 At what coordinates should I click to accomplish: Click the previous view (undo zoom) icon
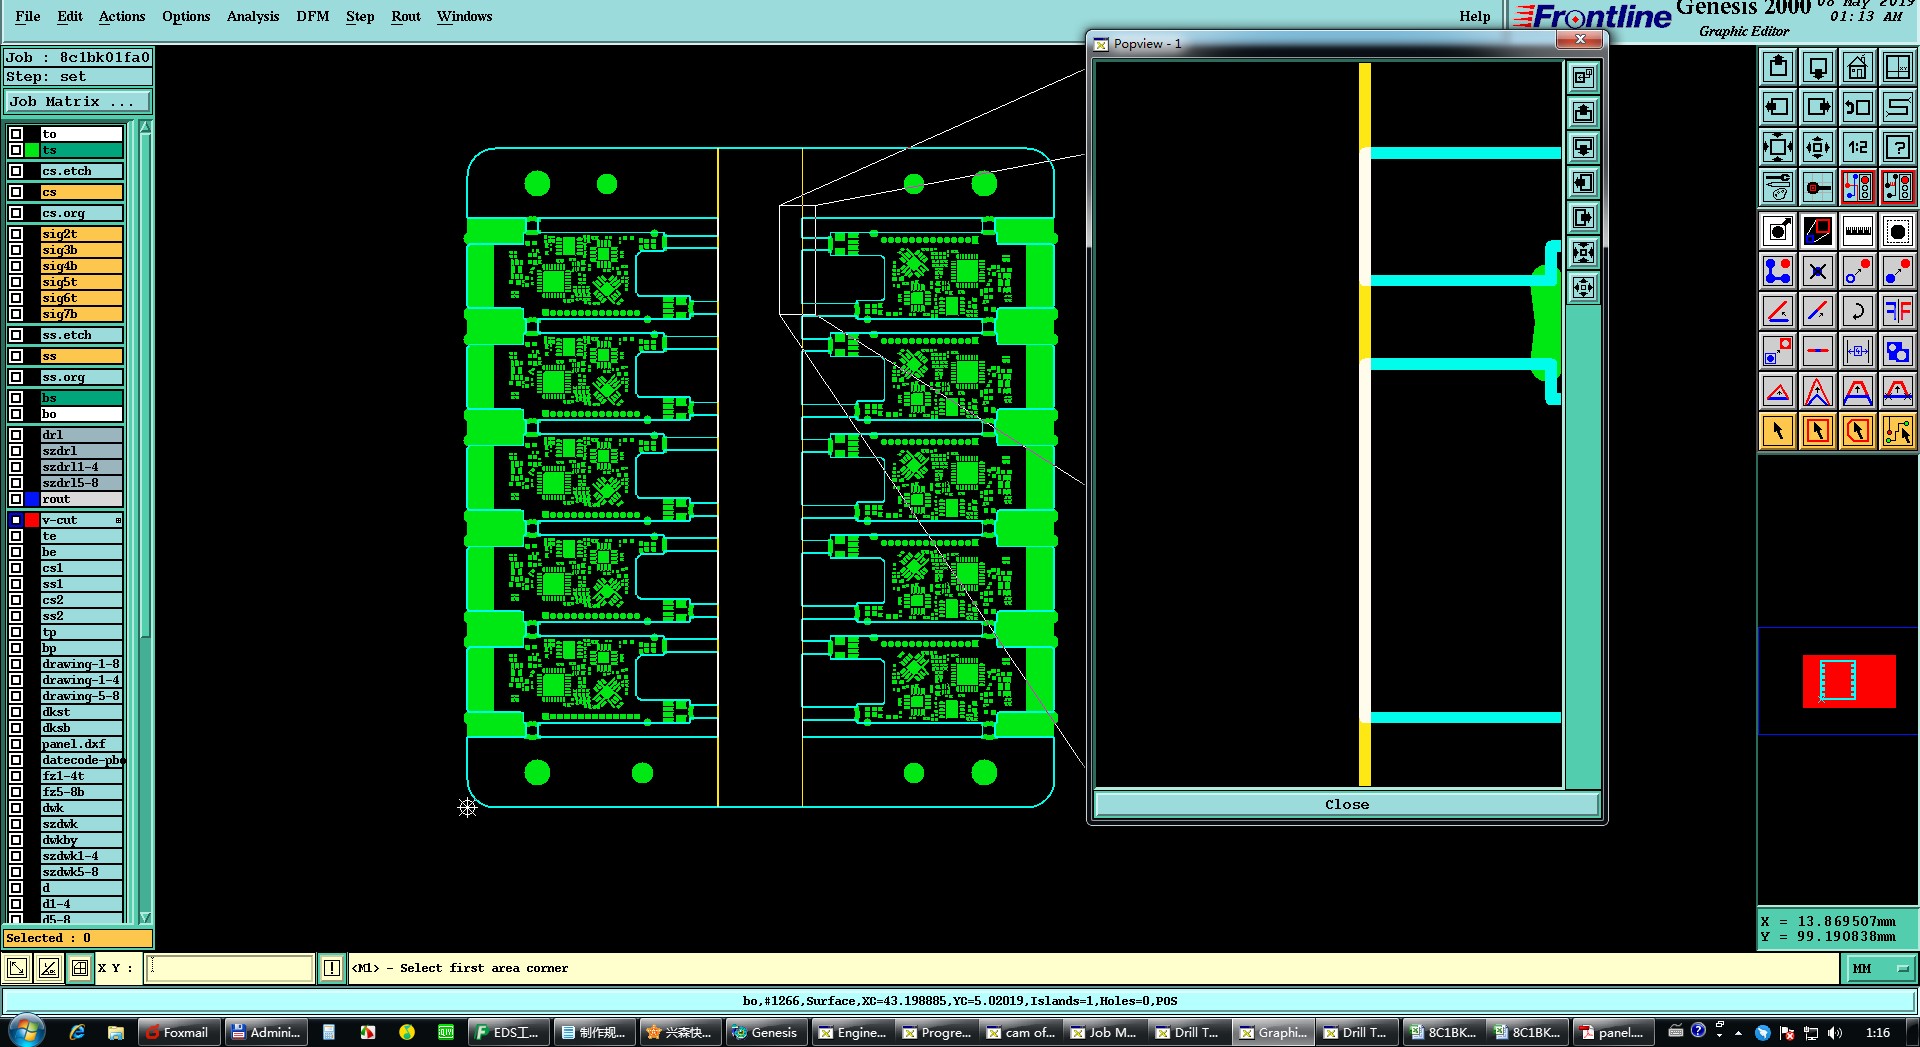[1857, 107]
